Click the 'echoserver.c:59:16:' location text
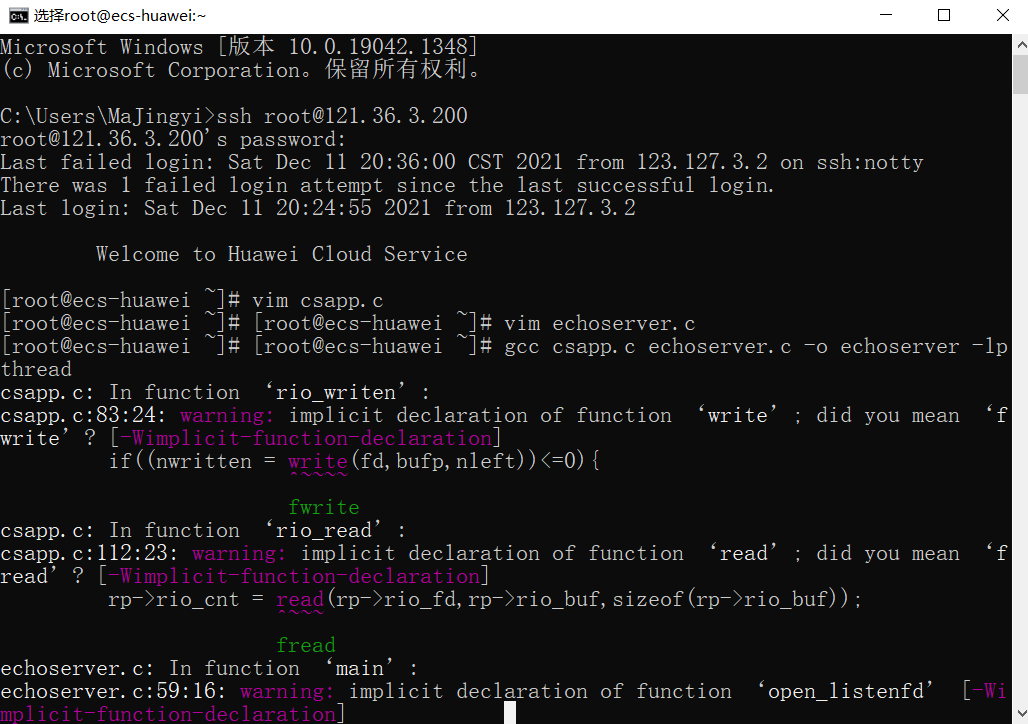1028x724 pixels. coord(114,691)
